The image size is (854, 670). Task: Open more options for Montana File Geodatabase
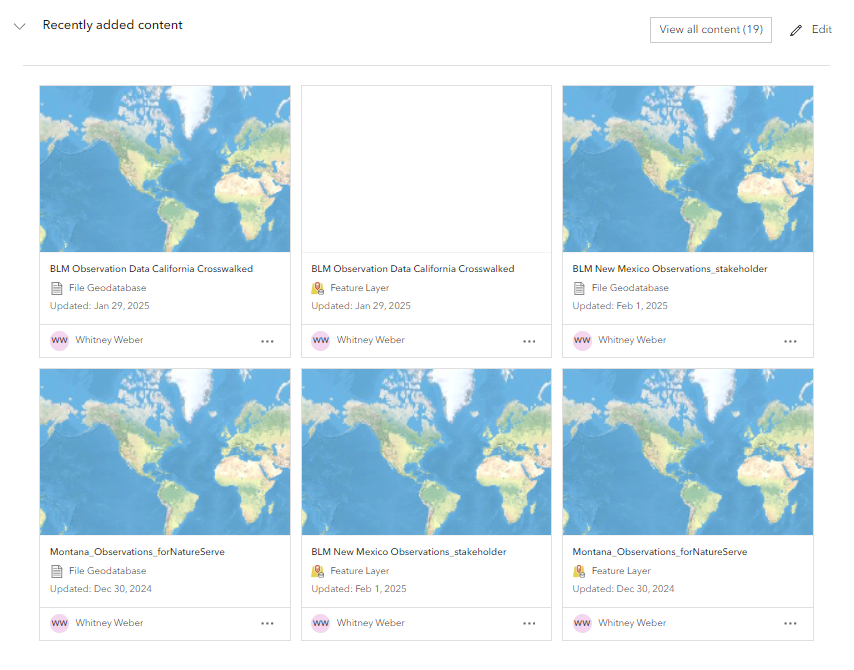(x=267, y=624)
